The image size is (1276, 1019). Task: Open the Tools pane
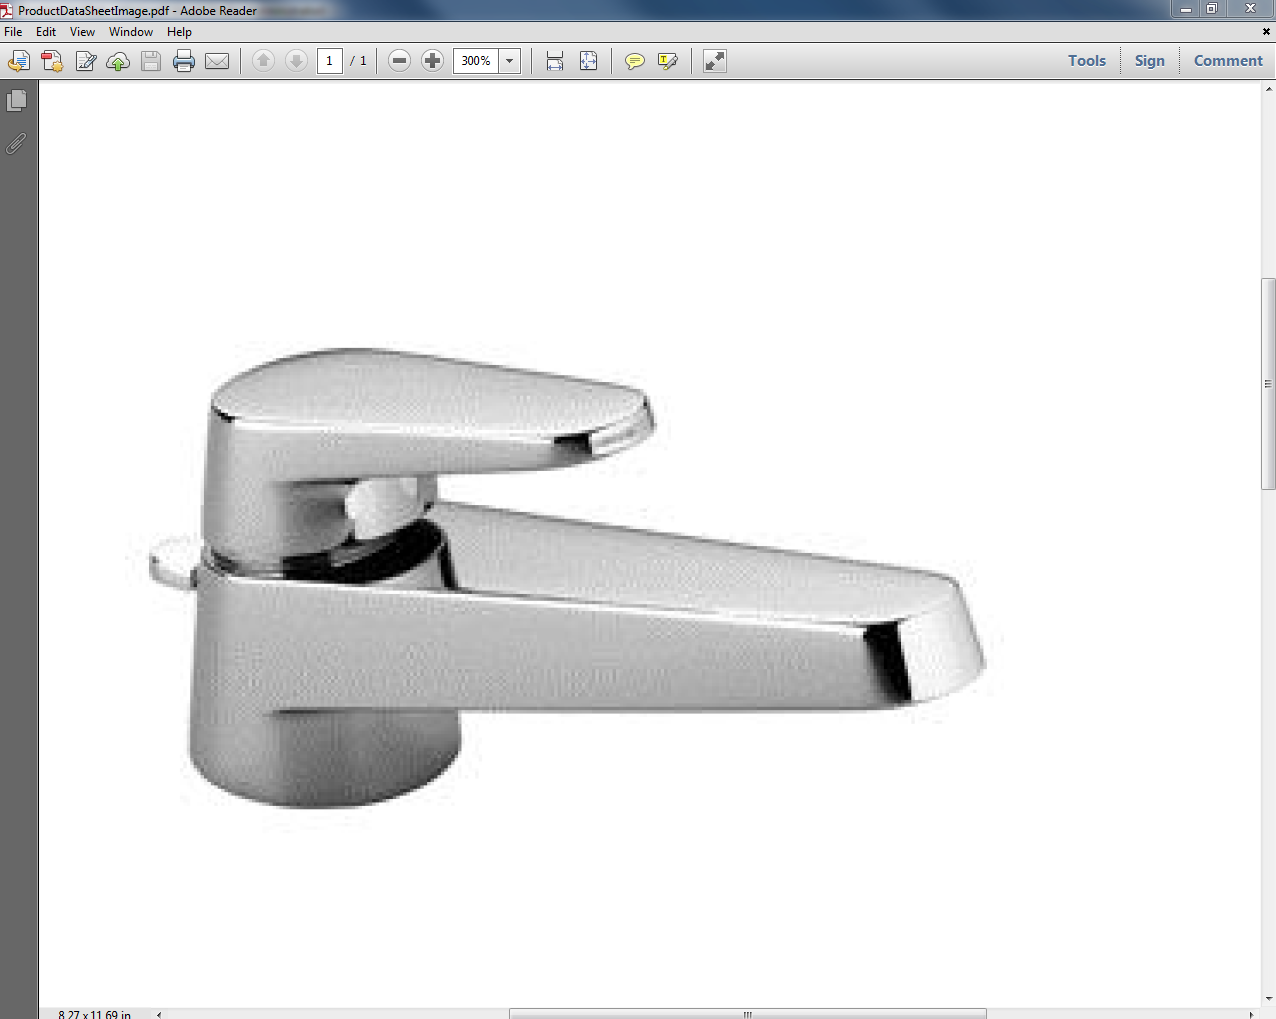[1086, 60]
